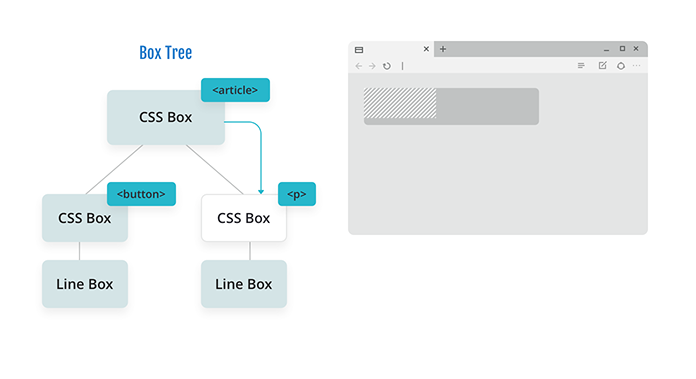696x379 pixels.
Task: Click the hatched area in page box
Action: point(400,103)
